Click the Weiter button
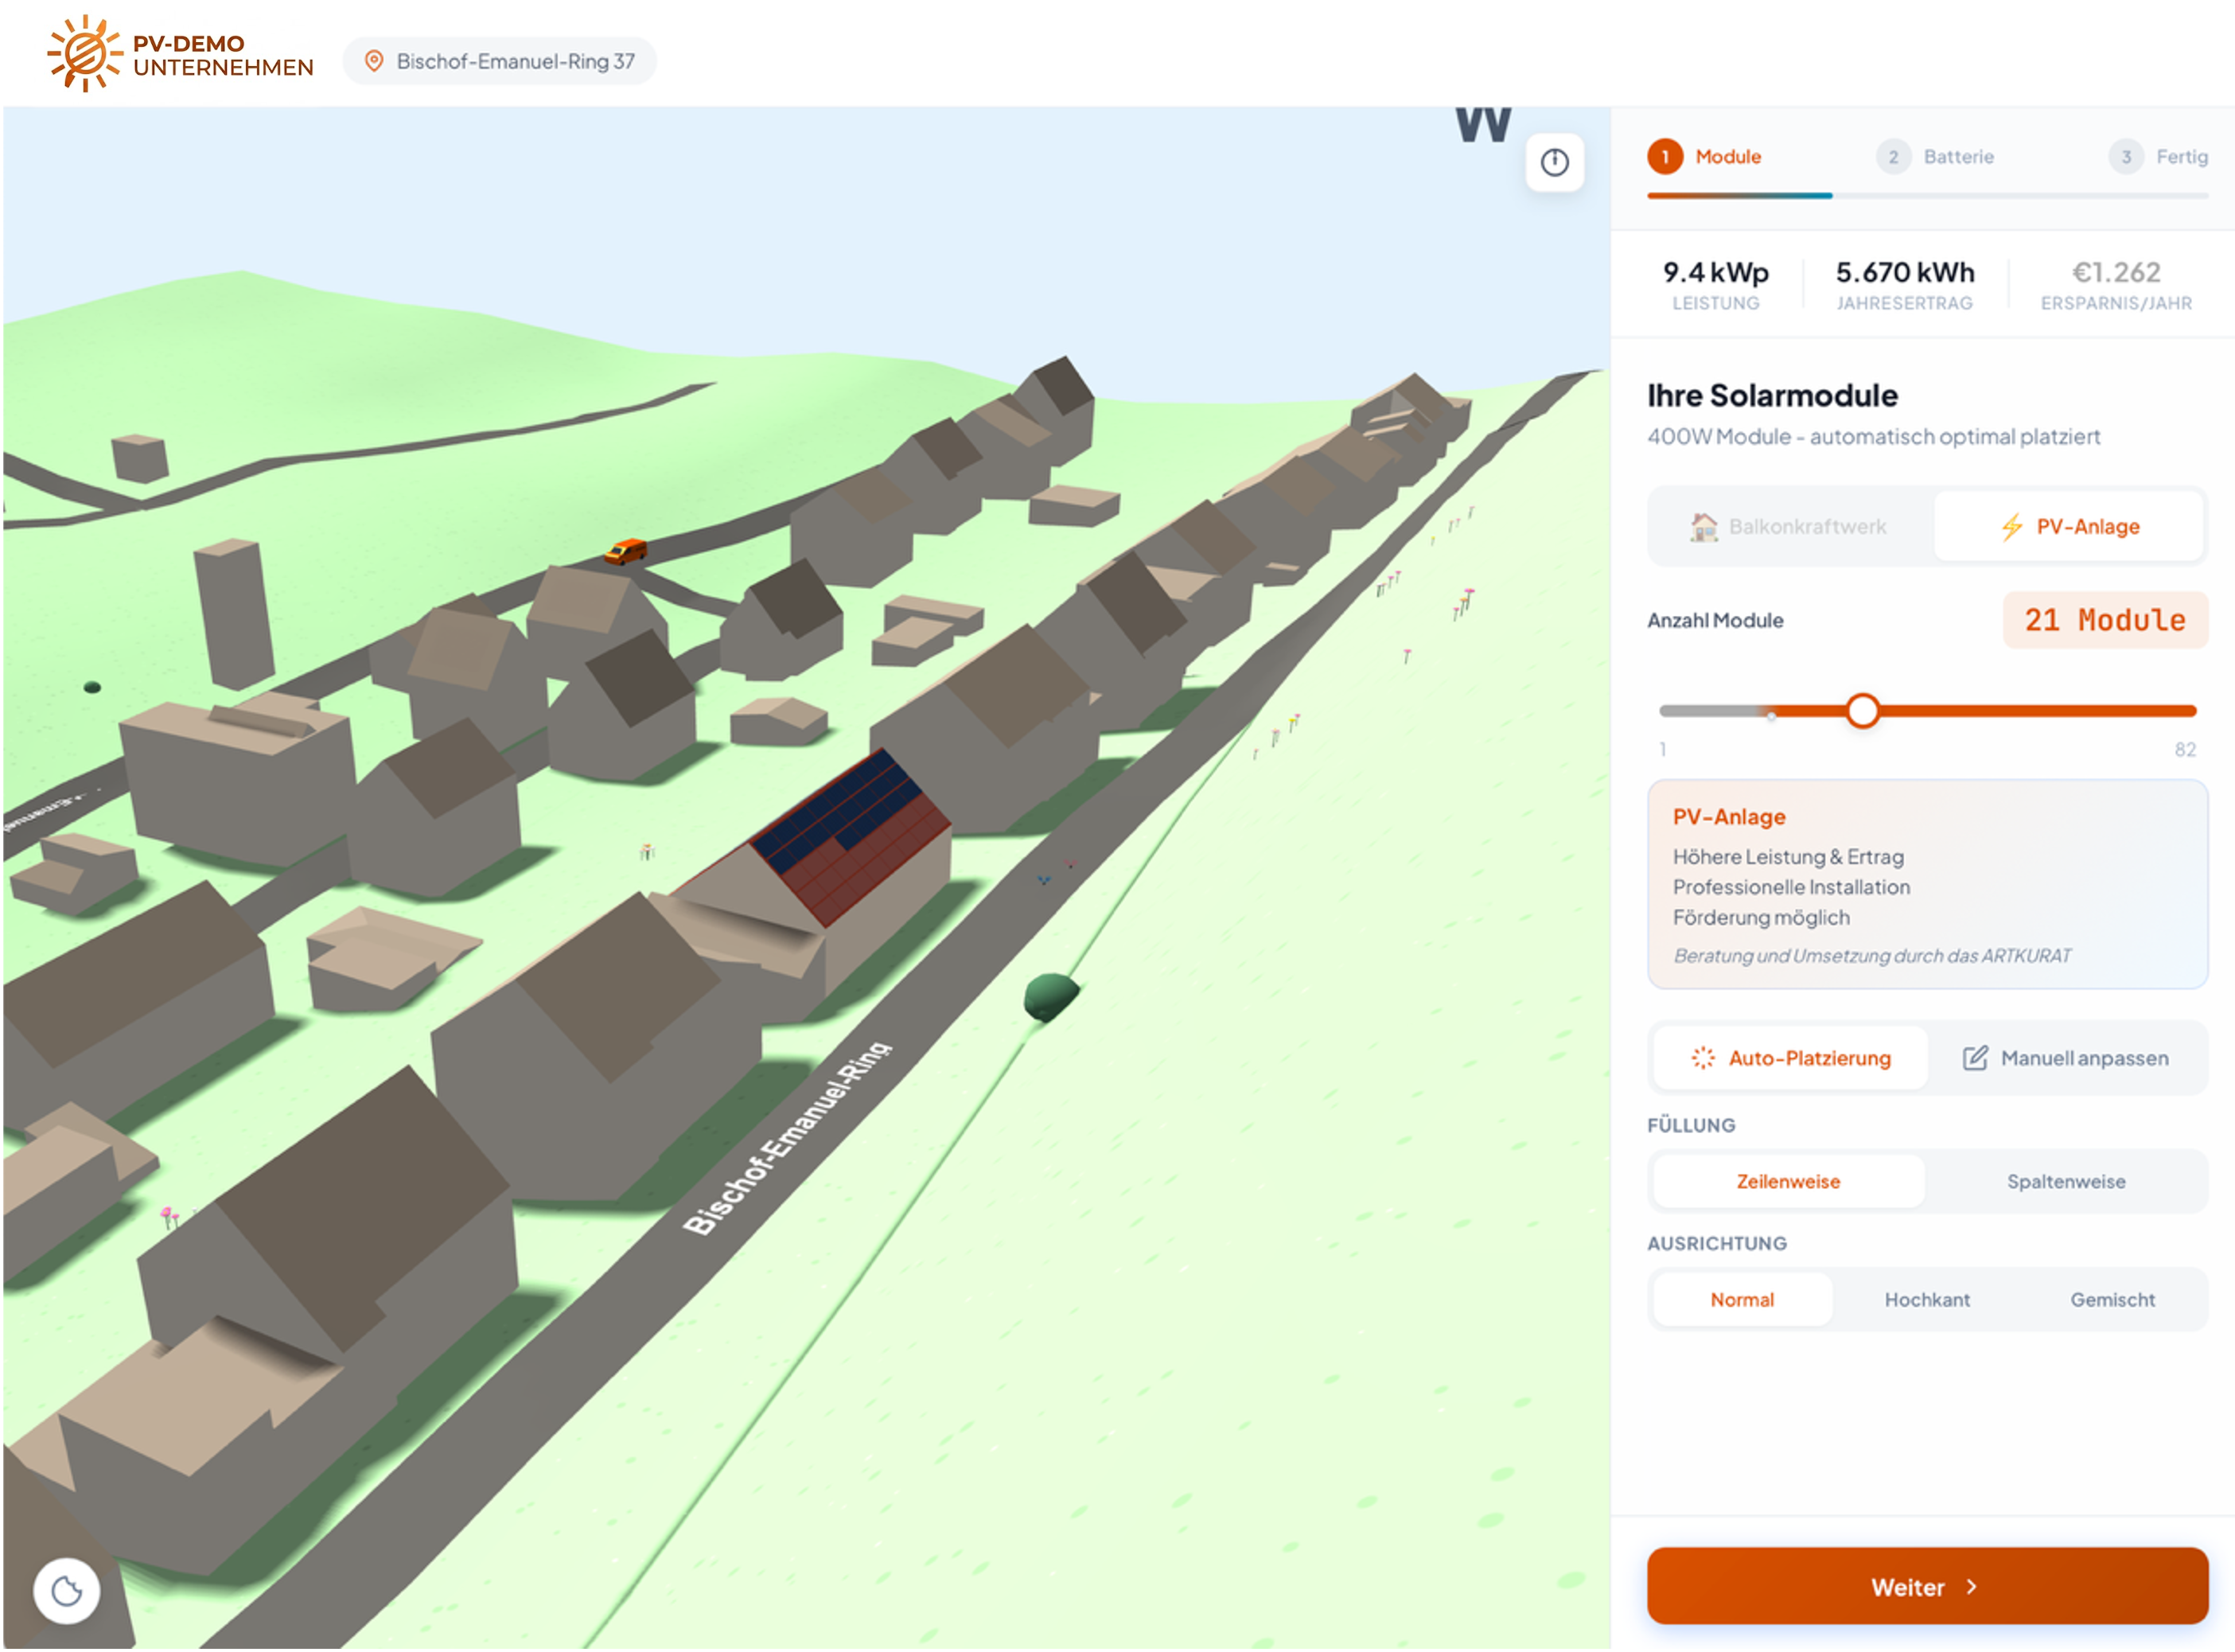Image resolution: width=2235 pixels, height=1652 pixels. point(1927,1585)
